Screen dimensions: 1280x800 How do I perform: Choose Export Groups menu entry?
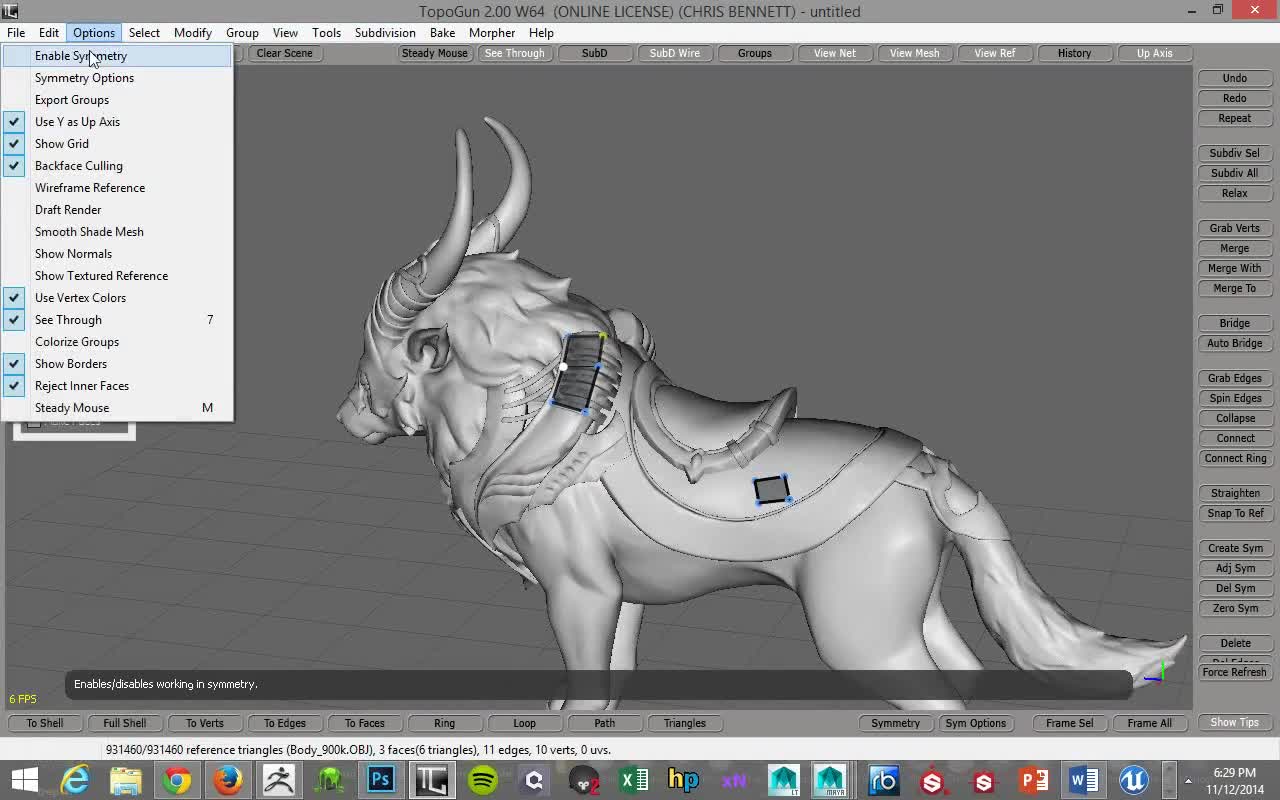[x=118, y=100]
